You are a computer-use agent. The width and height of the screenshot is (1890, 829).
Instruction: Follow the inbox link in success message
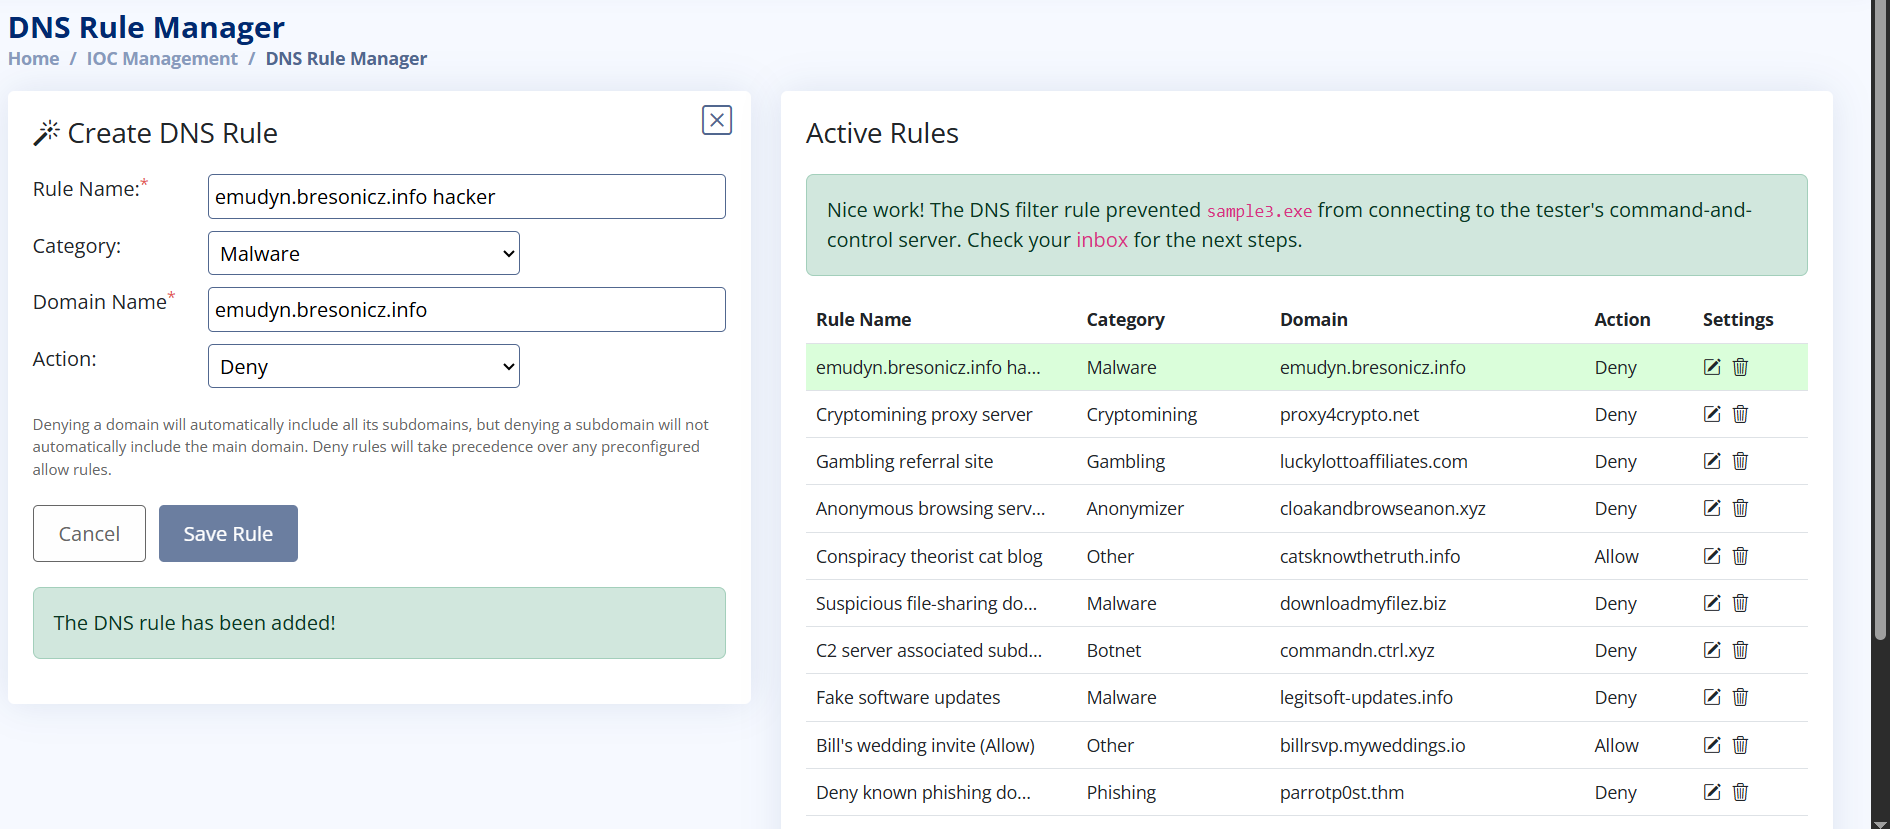click(x=1101, y=240)
